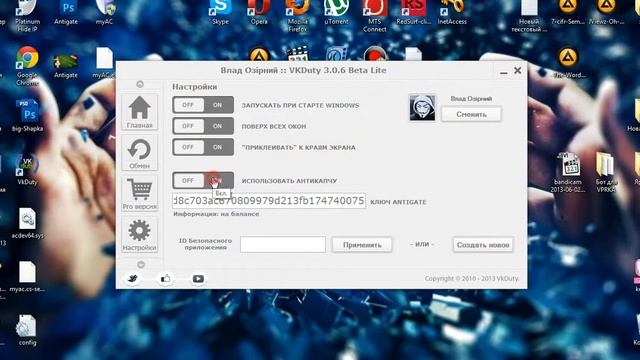Open the Twitter bird icon link
The image size is (640, 360).
pos(133,279)
